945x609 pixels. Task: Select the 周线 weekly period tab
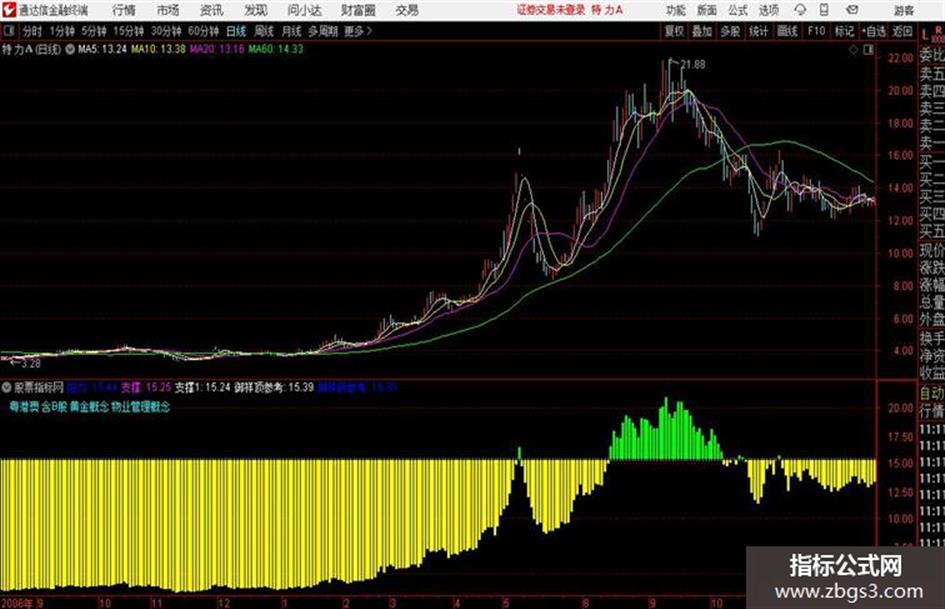pos(264,31)
